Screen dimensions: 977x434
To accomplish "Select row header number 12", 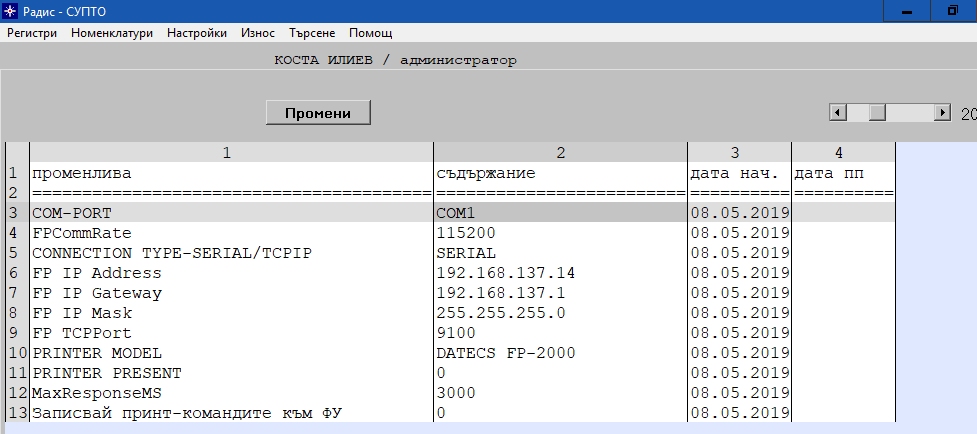I will [17, 393].
